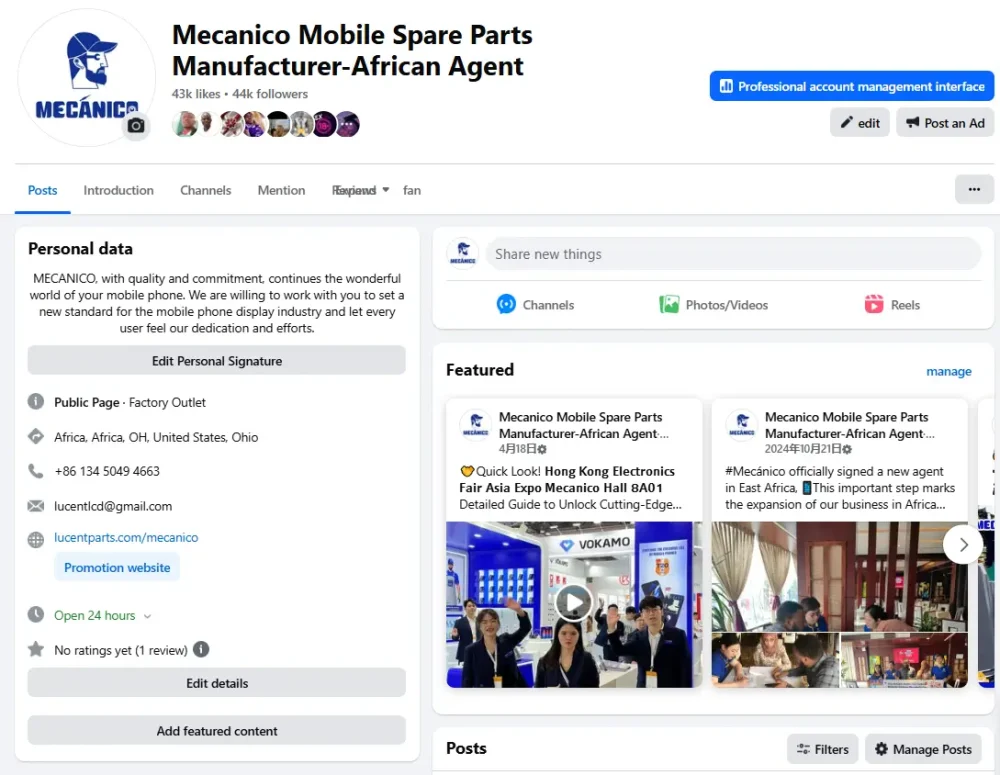Click the first follower avatar
The image size is (1000, 775).
[185, 124]
